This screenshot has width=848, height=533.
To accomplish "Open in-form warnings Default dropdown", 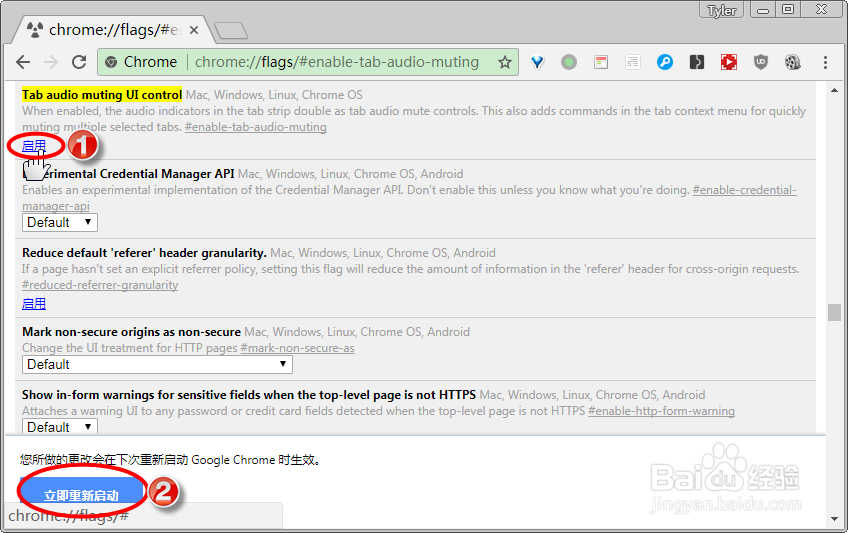I will pos(59,427).
